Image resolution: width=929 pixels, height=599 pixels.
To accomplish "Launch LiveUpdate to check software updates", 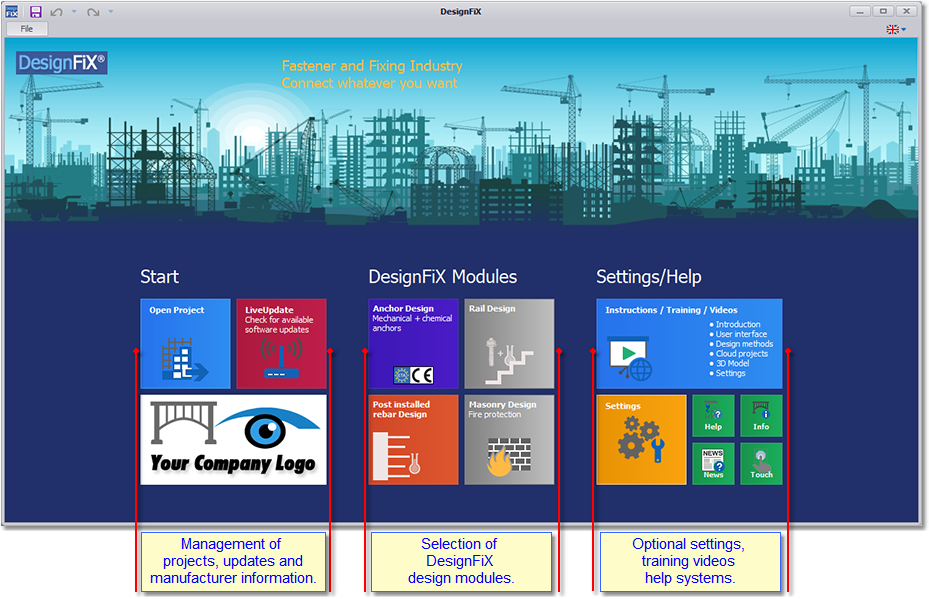I will click(x=281, y=344).
